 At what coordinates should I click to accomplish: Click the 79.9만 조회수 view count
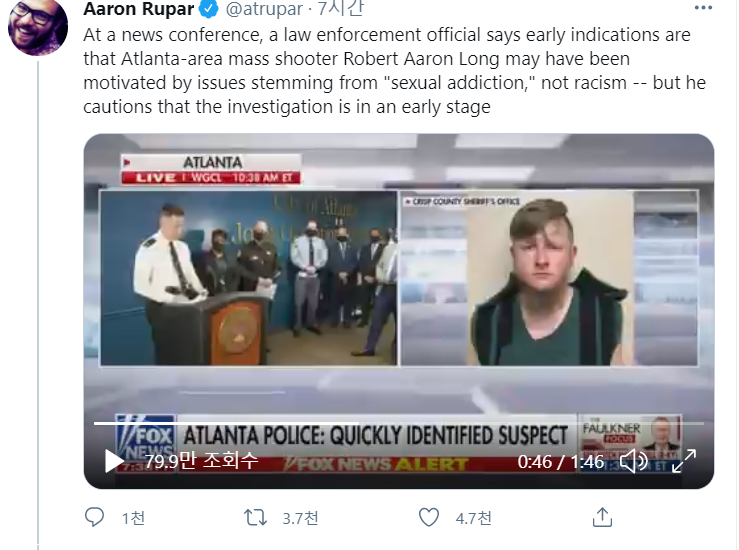tap(201, 461)
